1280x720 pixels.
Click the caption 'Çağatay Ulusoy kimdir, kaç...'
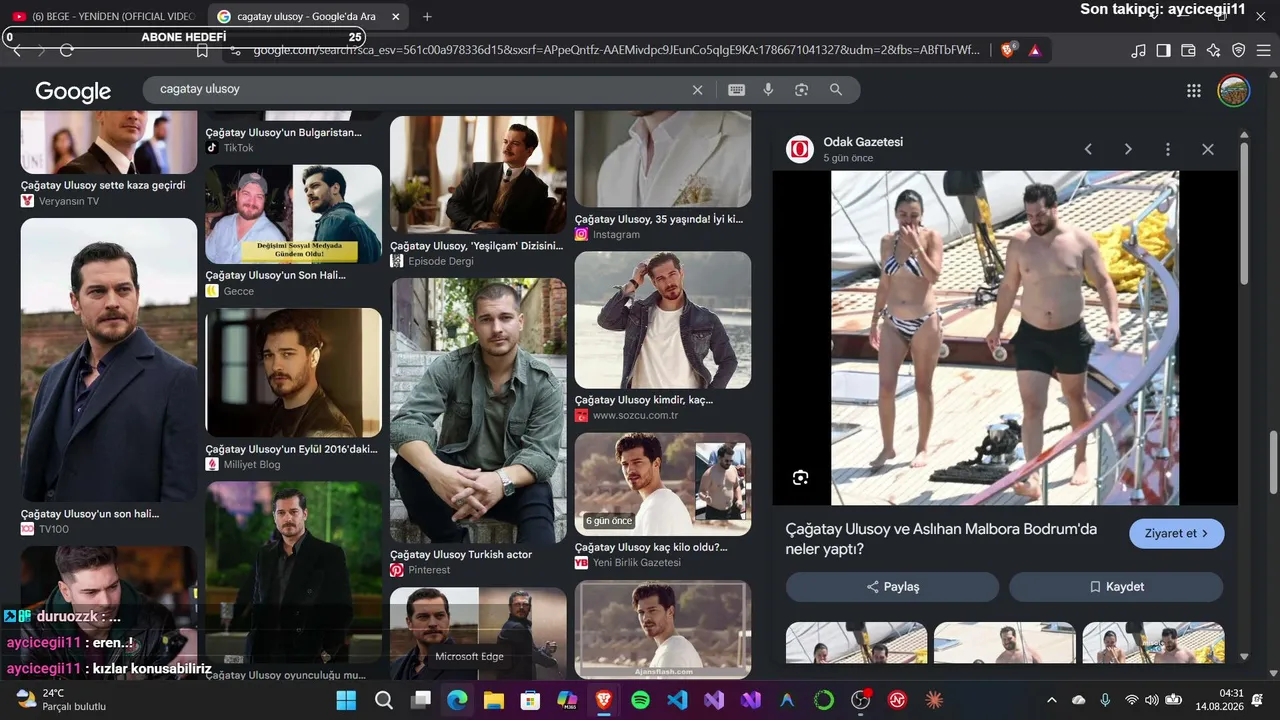pyautogui.click(x=644, y=400)
